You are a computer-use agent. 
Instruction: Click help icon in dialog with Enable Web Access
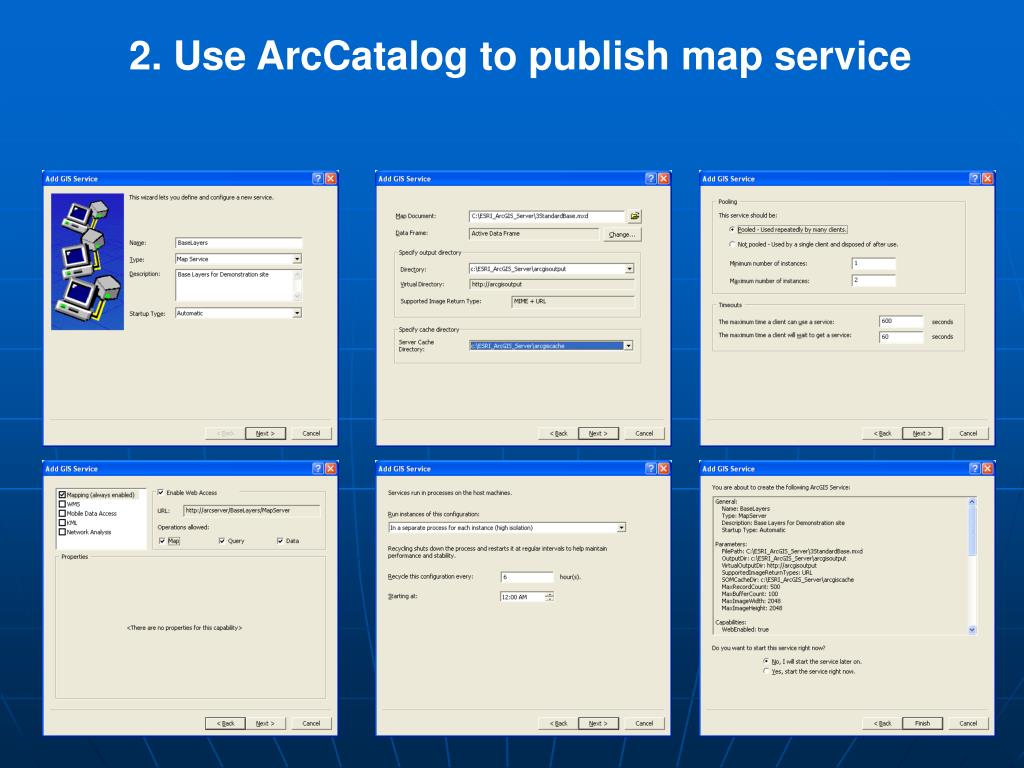tap(317, 468)
